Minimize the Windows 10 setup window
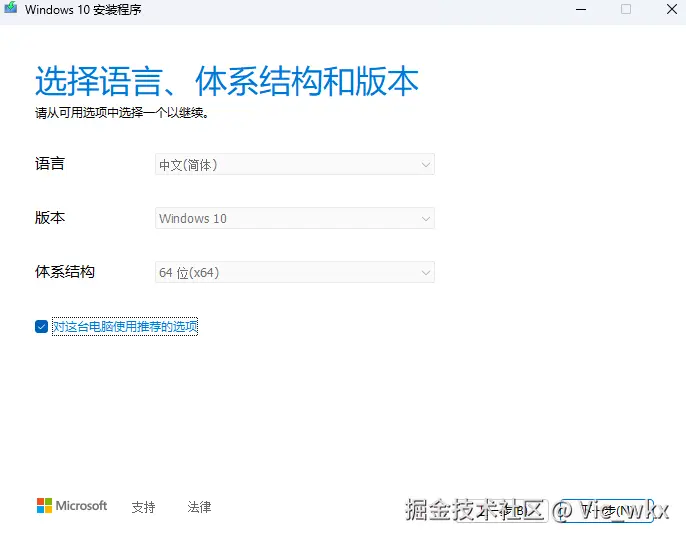The width and height of the screenshot is (686, 540). click(581, 9)
